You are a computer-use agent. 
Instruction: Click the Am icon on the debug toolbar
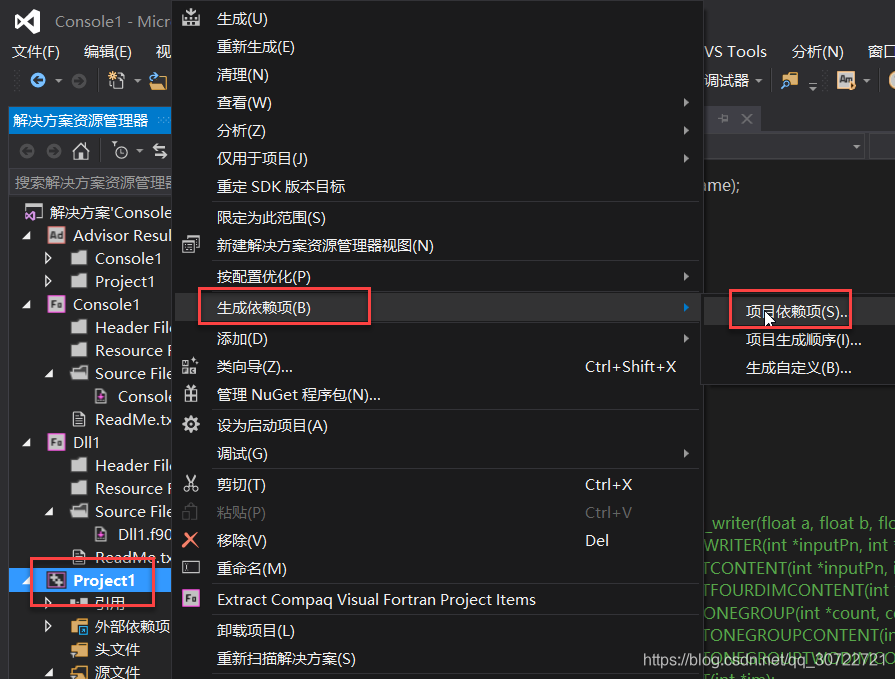click(845, 80)
